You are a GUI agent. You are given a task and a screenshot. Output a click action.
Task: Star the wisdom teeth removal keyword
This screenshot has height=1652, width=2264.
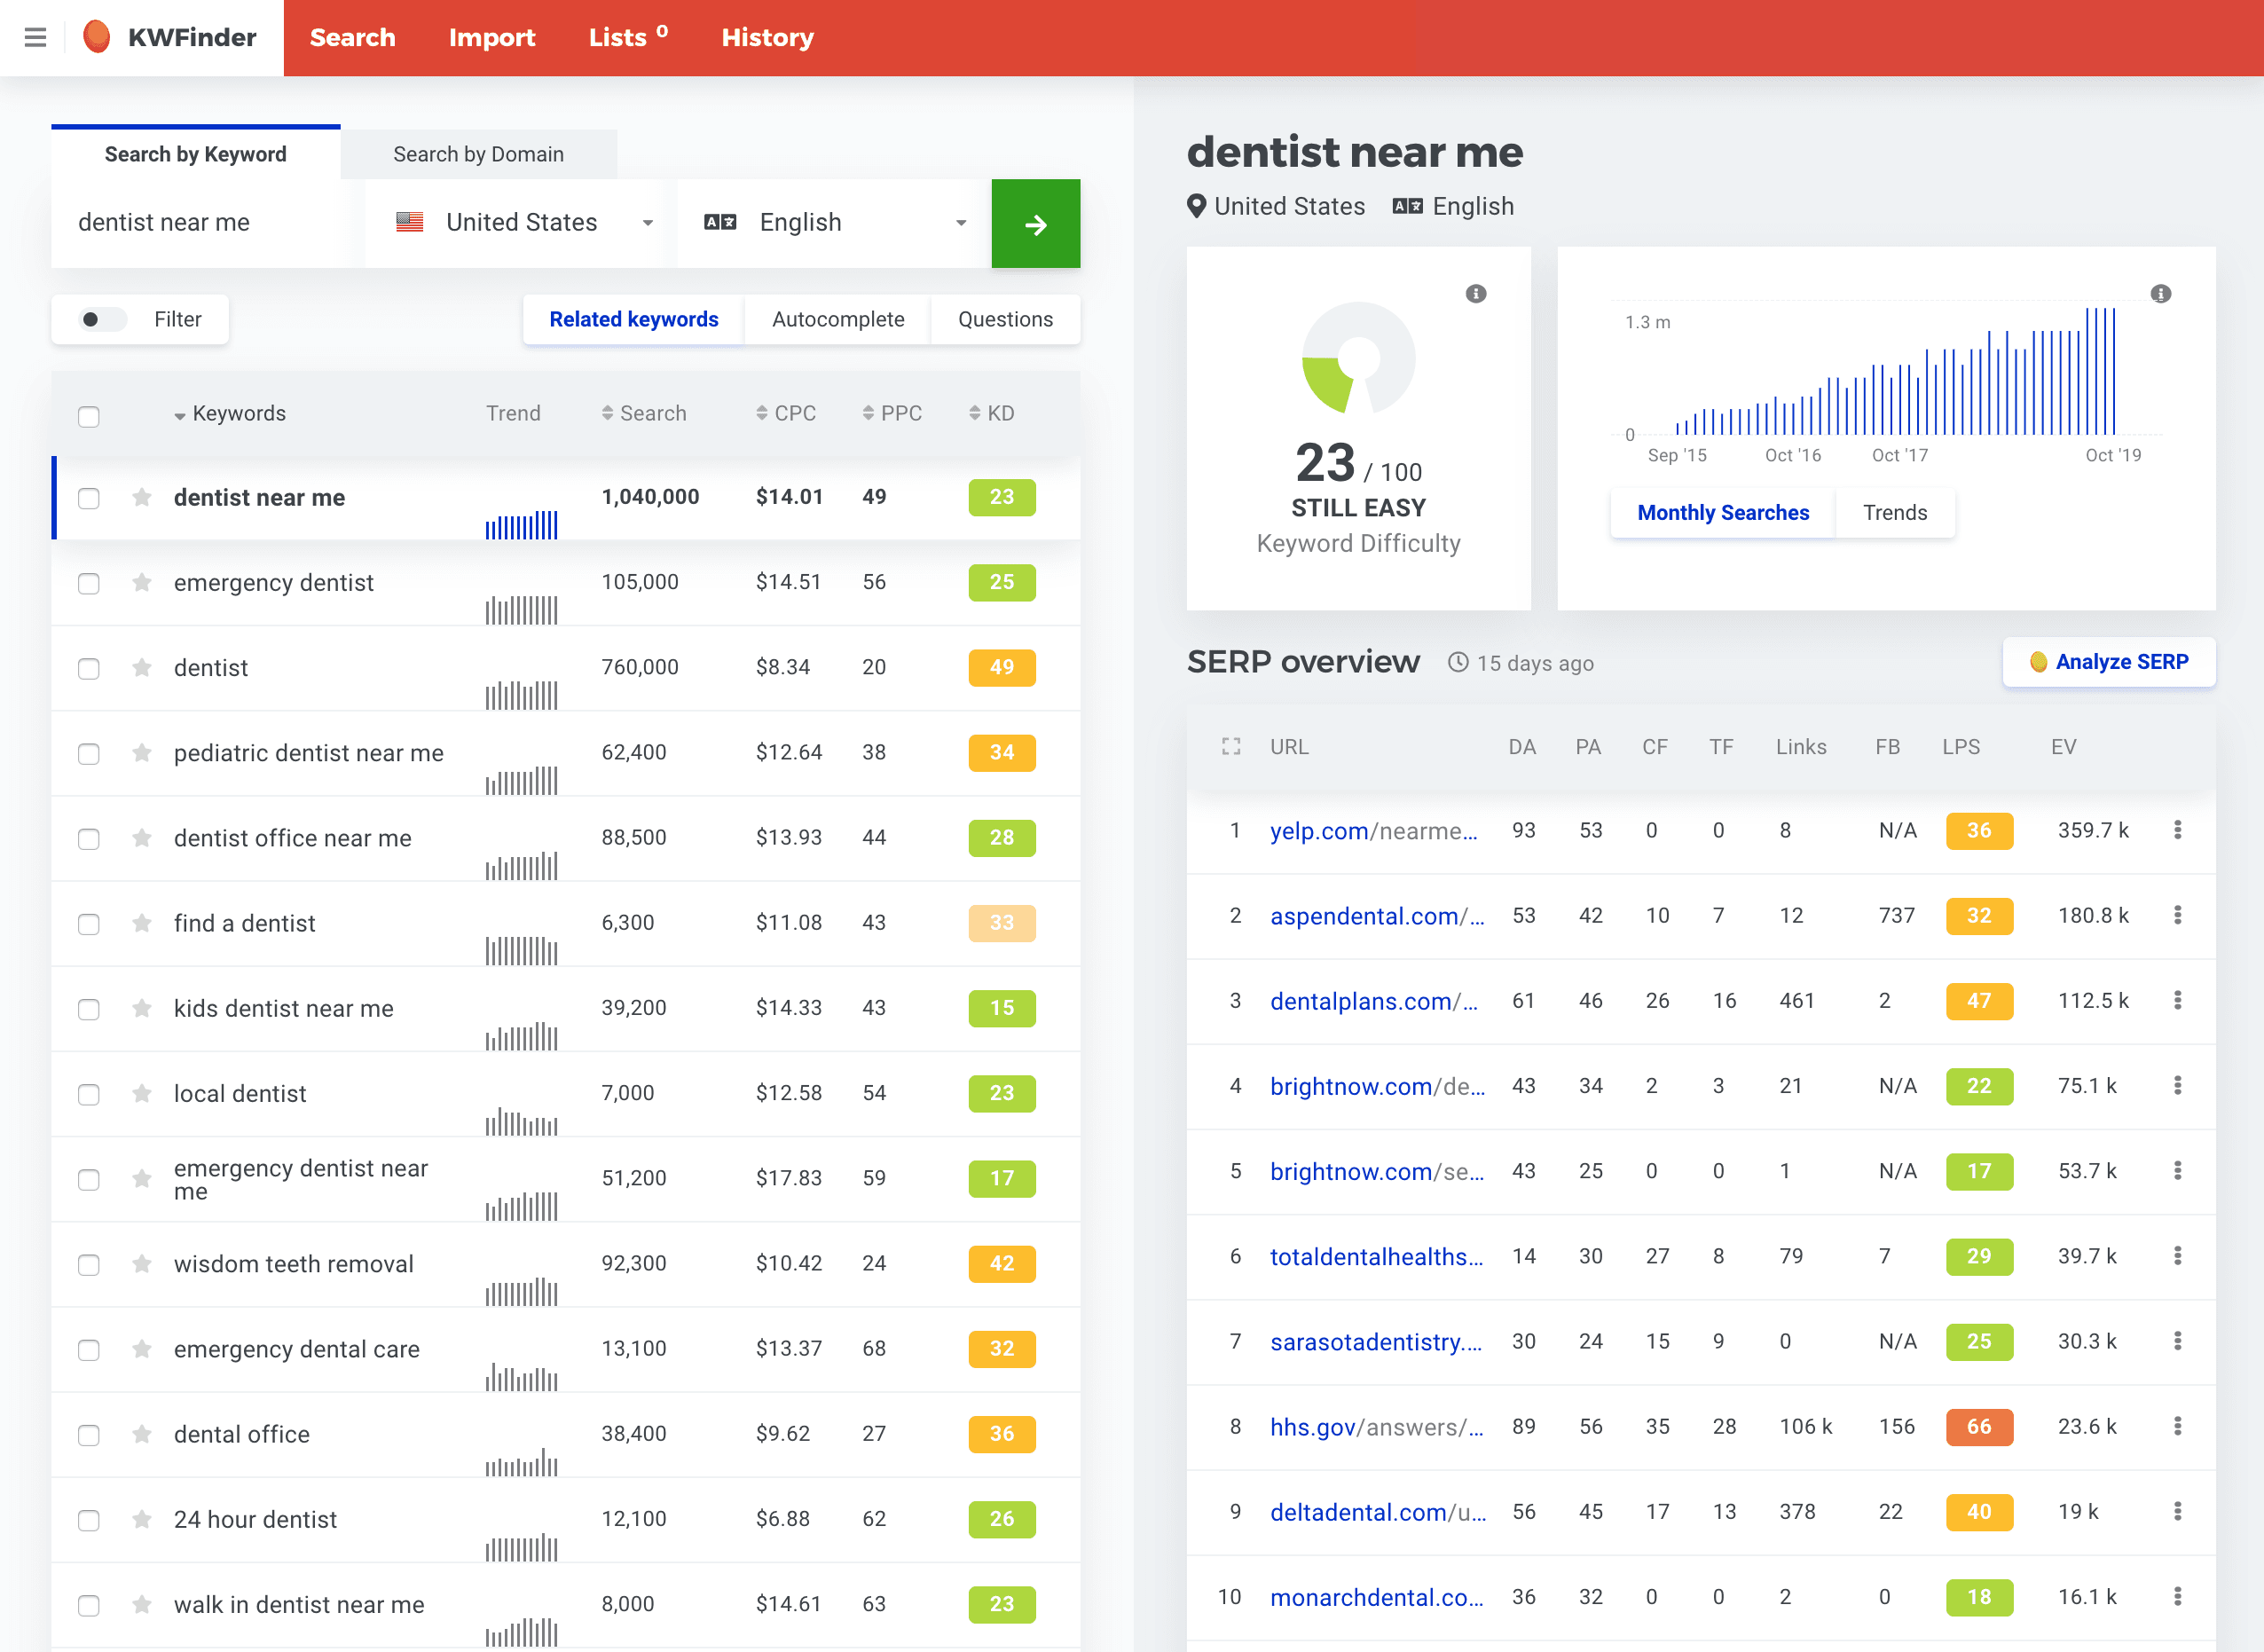point(142,1264)
